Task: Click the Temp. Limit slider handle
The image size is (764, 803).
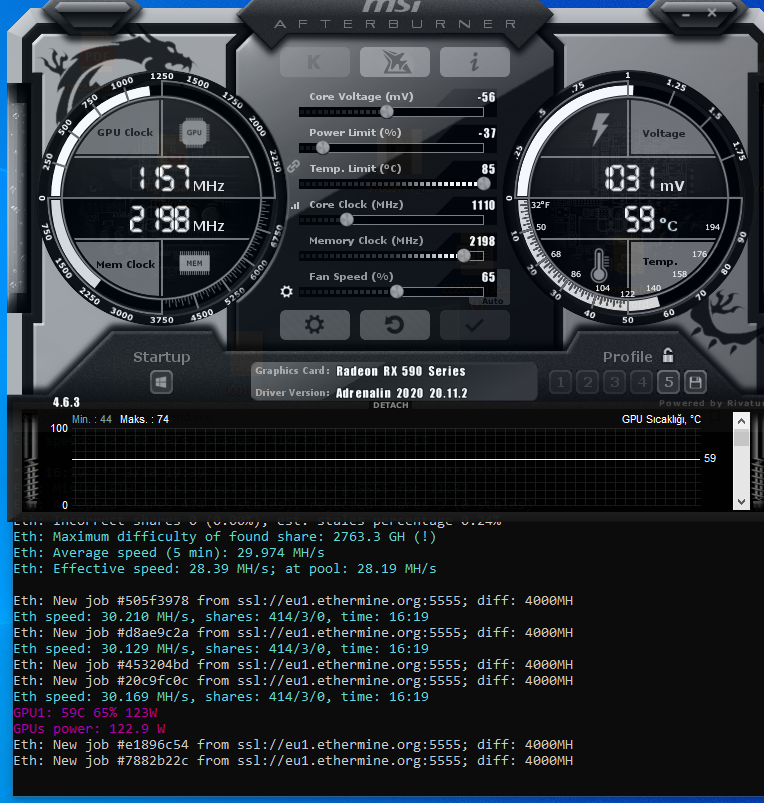Action: tap(483, 183)
